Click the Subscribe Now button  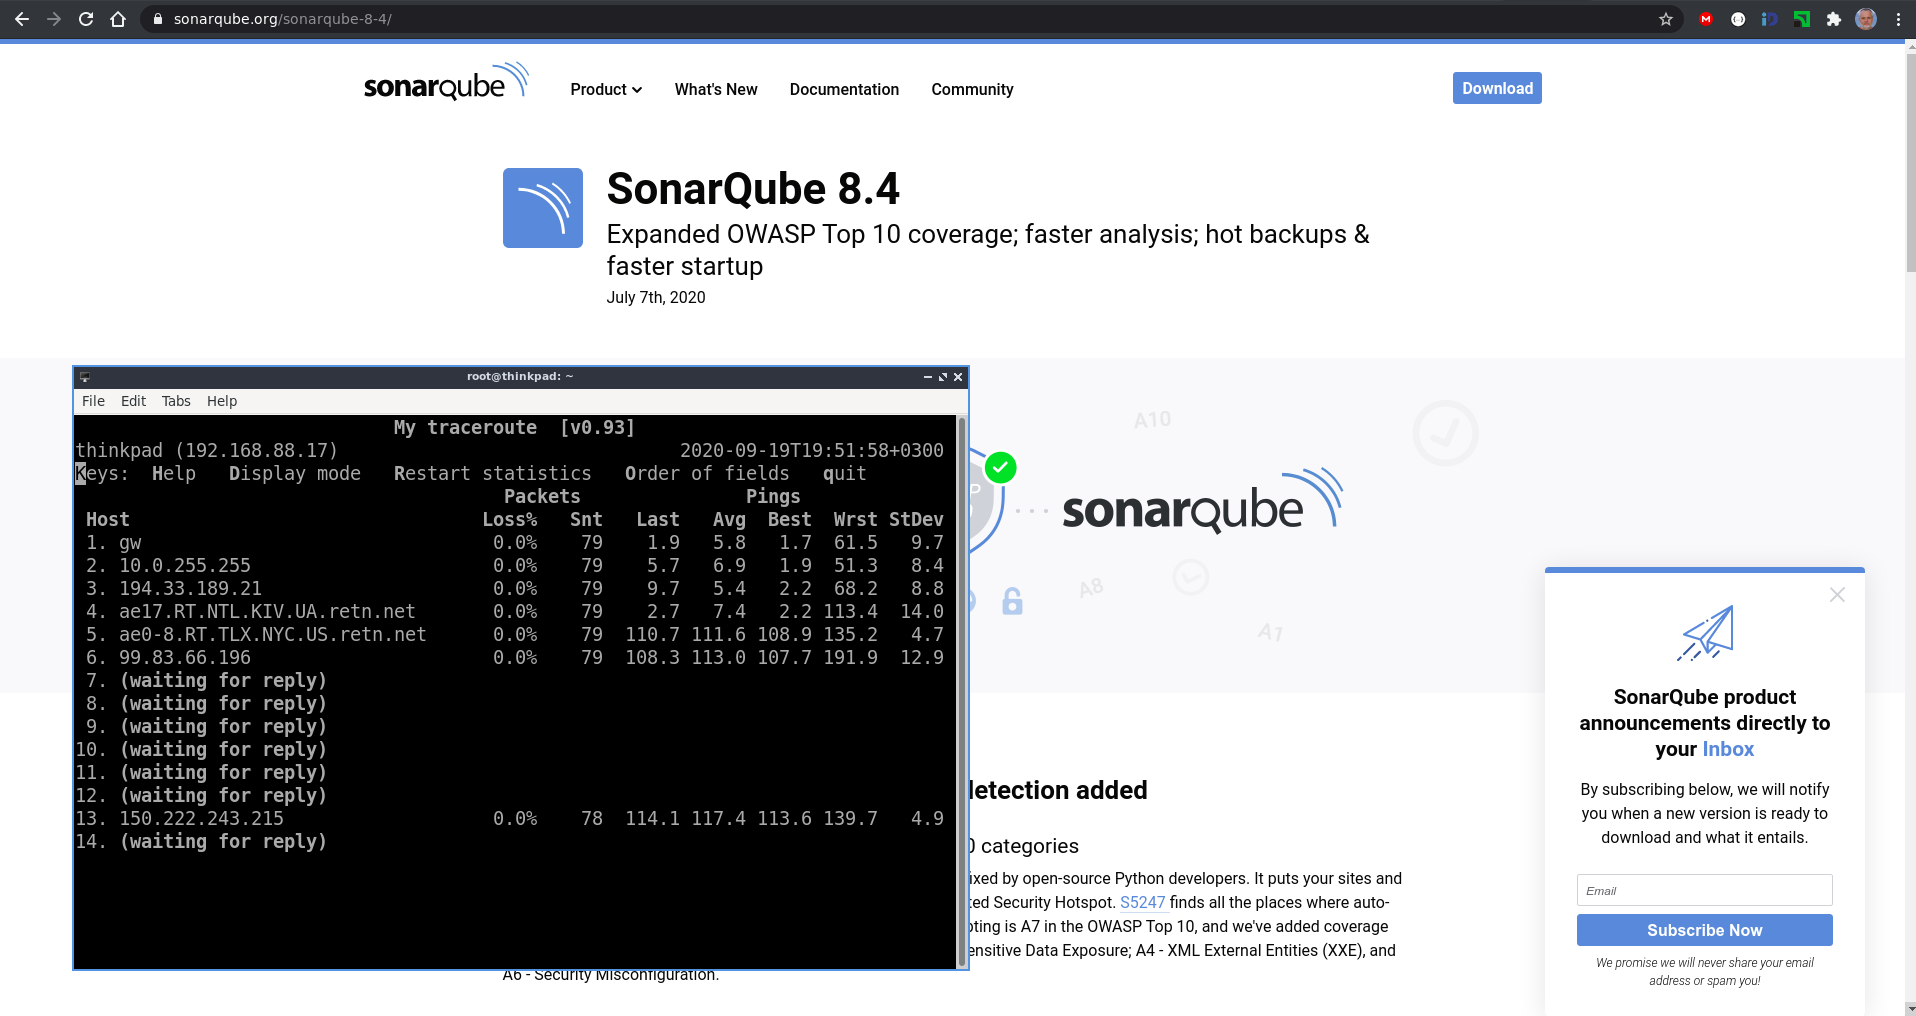tap(1704, 930)
